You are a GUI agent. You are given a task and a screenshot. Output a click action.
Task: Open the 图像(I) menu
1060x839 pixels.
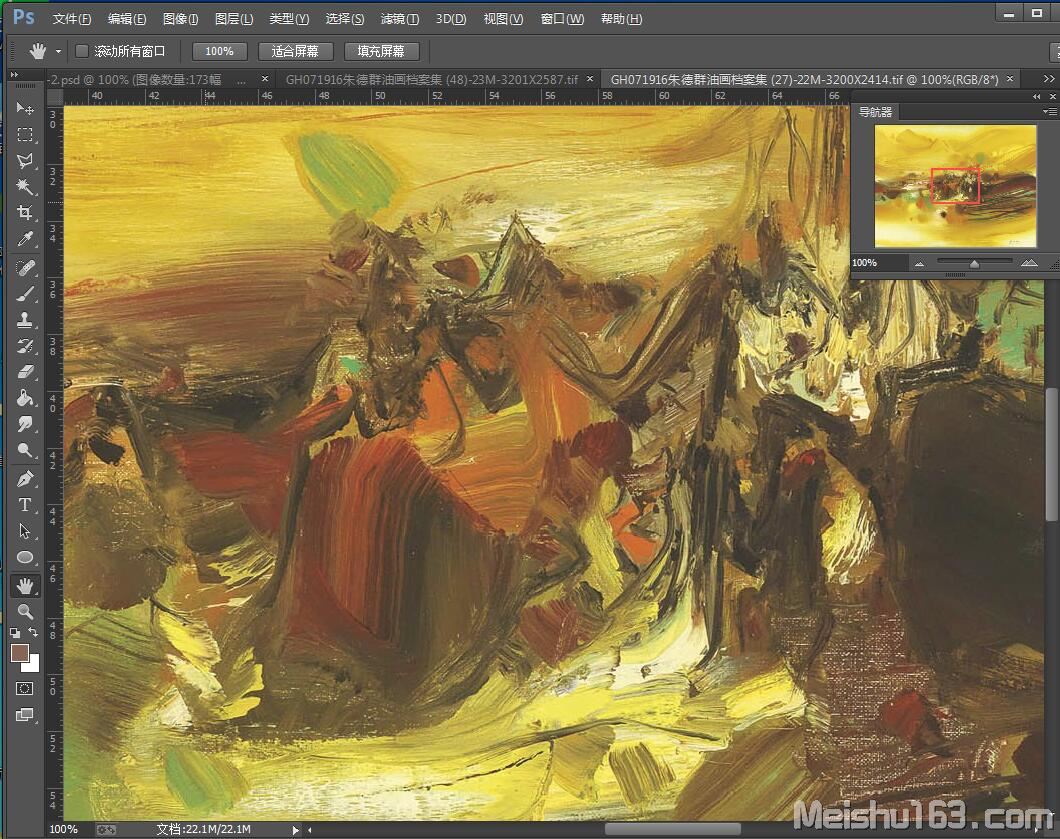click(x=180, y=19)
